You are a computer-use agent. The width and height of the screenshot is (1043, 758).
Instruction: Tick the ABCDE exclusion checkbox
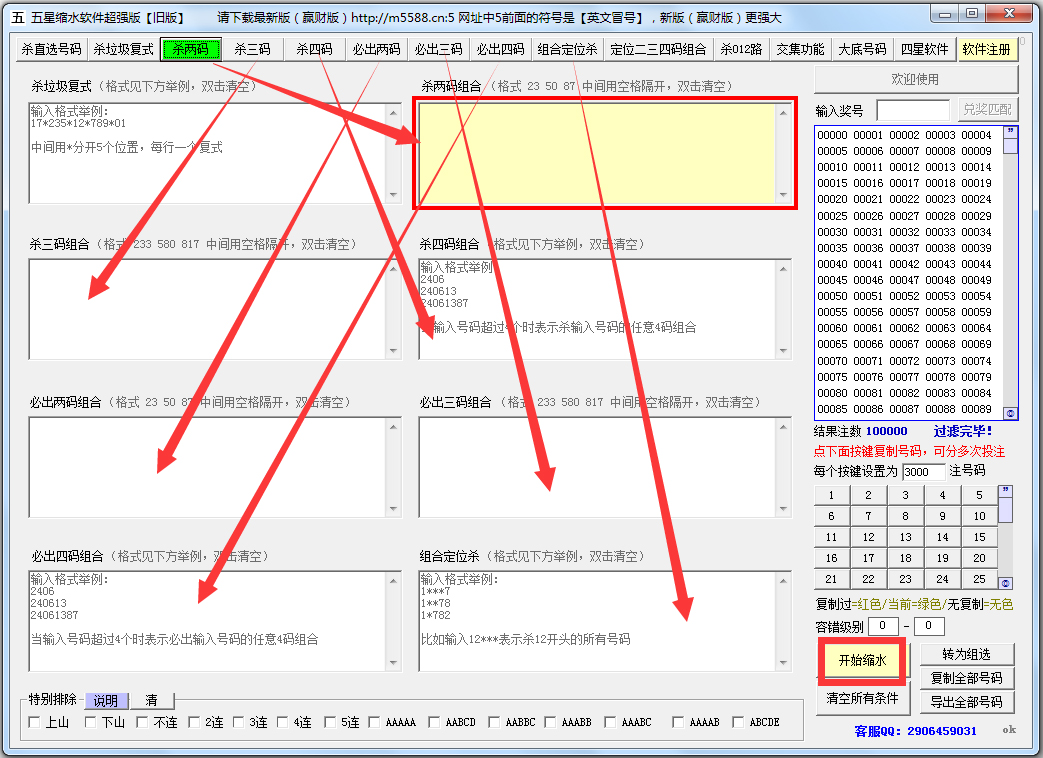[739, 722]
